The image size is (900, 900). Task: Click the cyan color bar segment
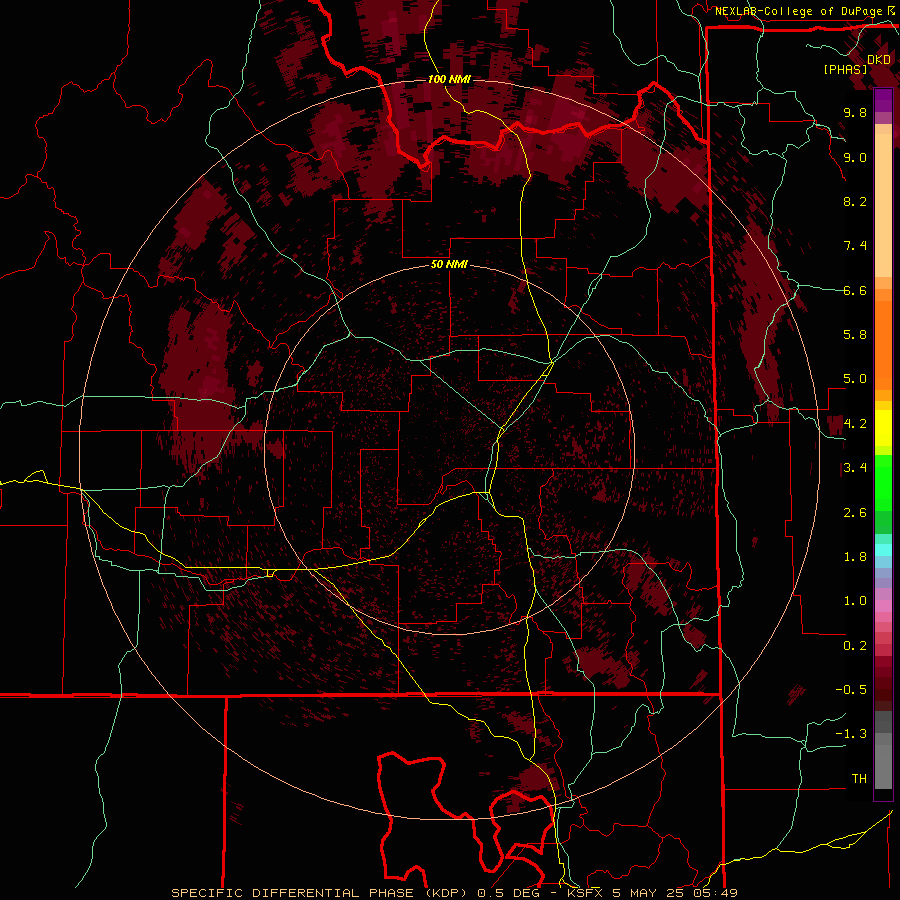point(883,550)
